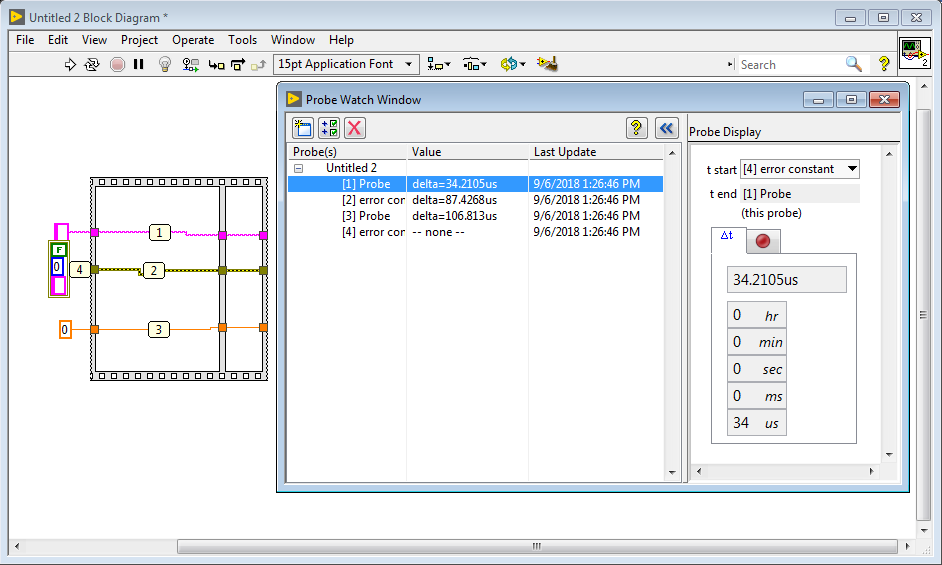
Task: Open the Project menu
Action: pyautogui.click(x=139, y=40)
